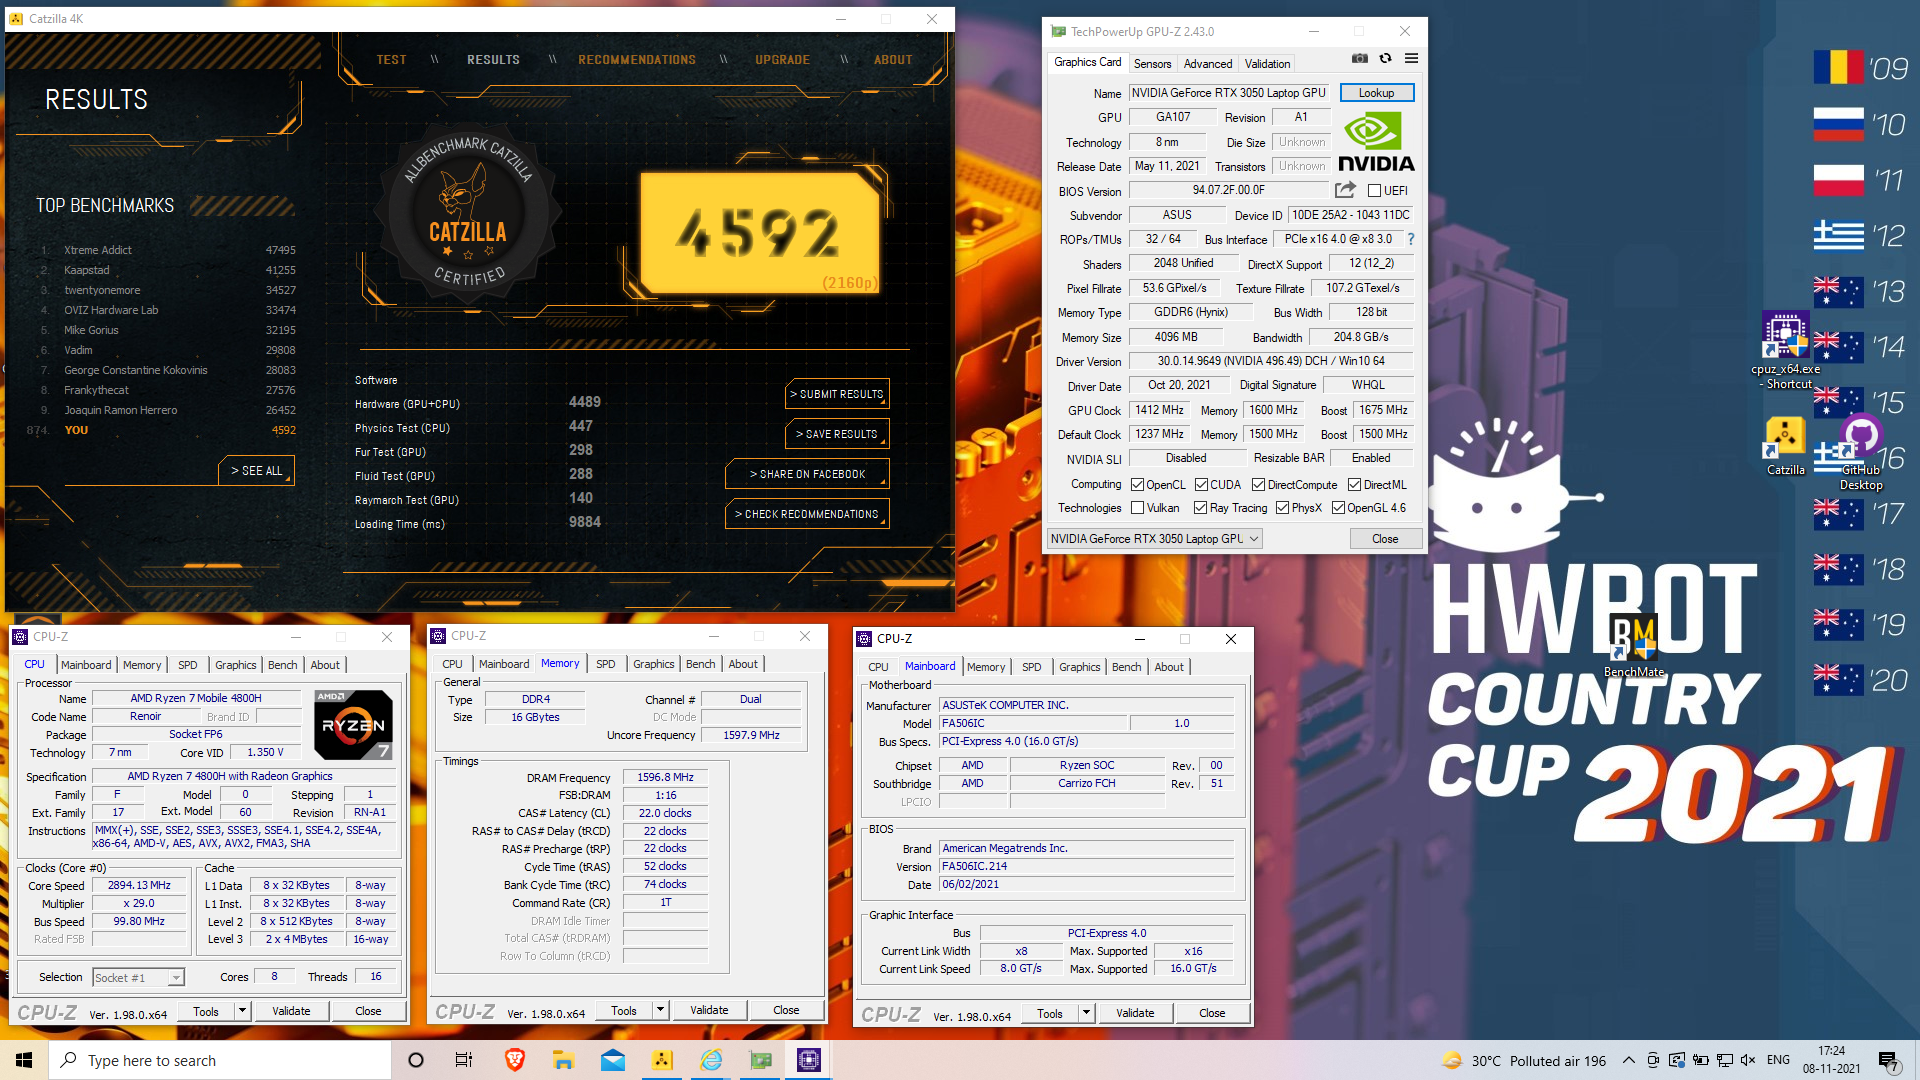Open Tools dropdown arrow in CPU-Z CPU window
The image size is (1920, 1080).
click(241, 1011)
